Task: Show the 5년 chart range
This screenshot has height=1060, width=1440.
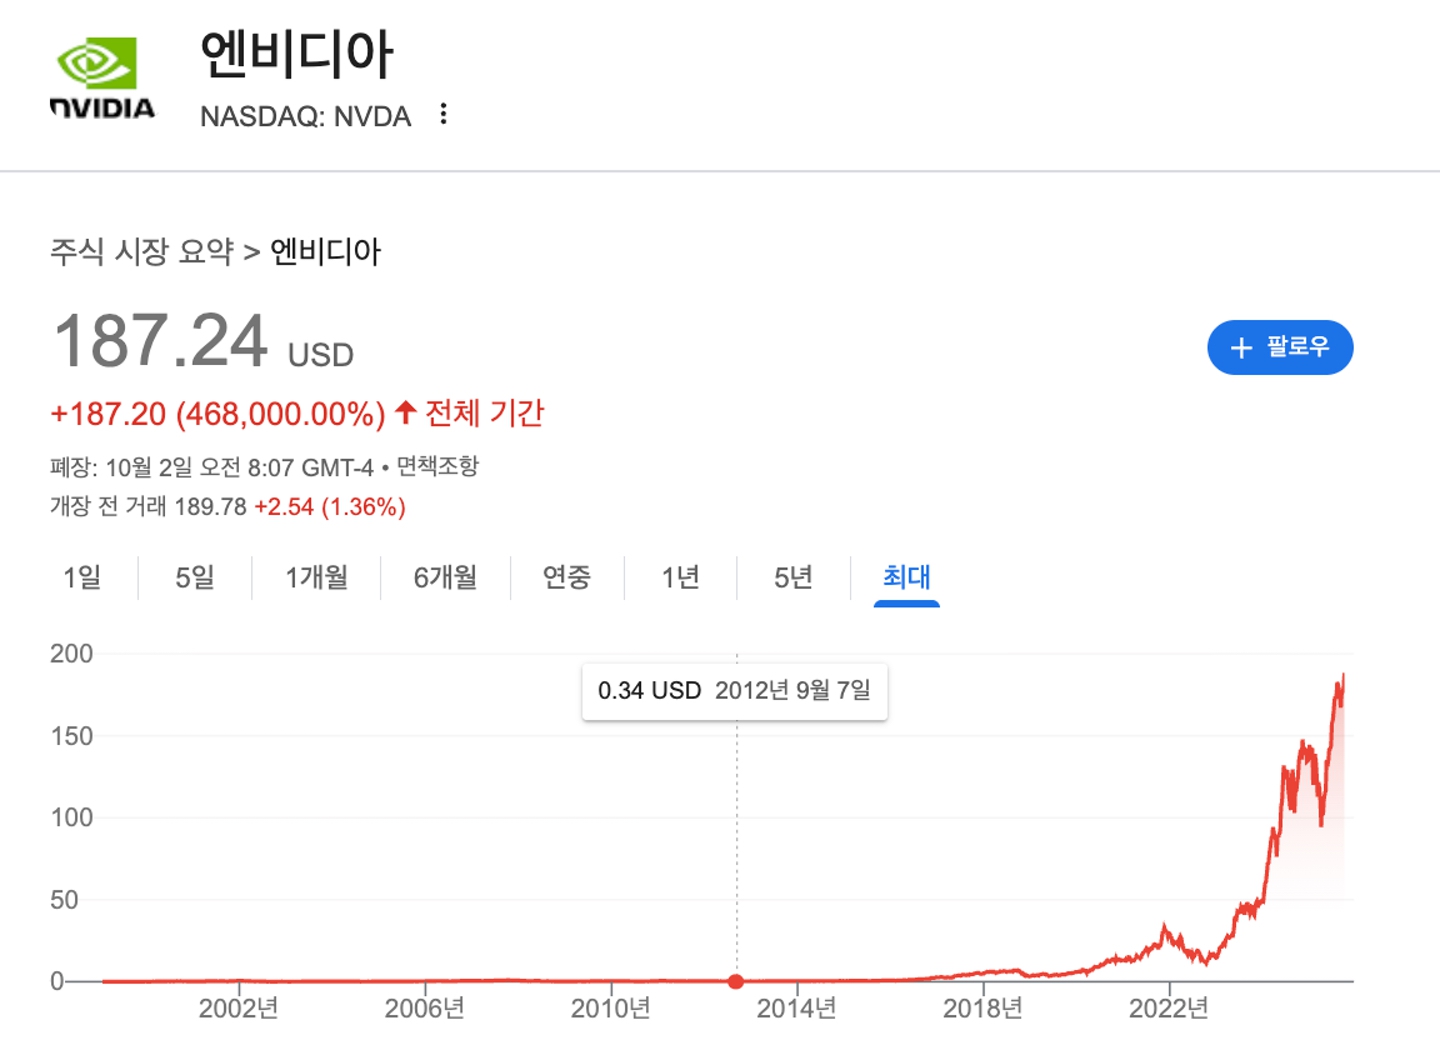Action: (x=793, y=577)
